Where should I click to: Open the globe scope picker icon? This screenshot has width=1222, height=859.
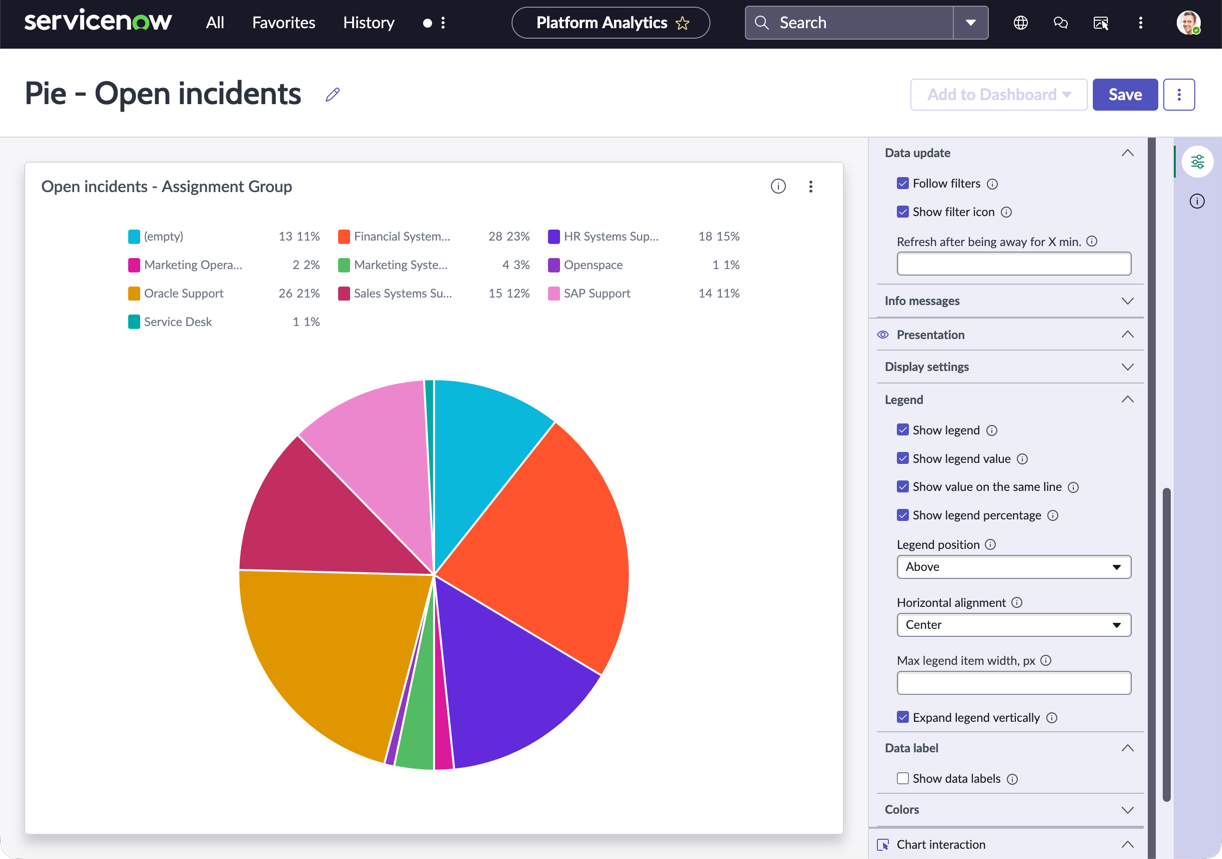click(1020, 23)
